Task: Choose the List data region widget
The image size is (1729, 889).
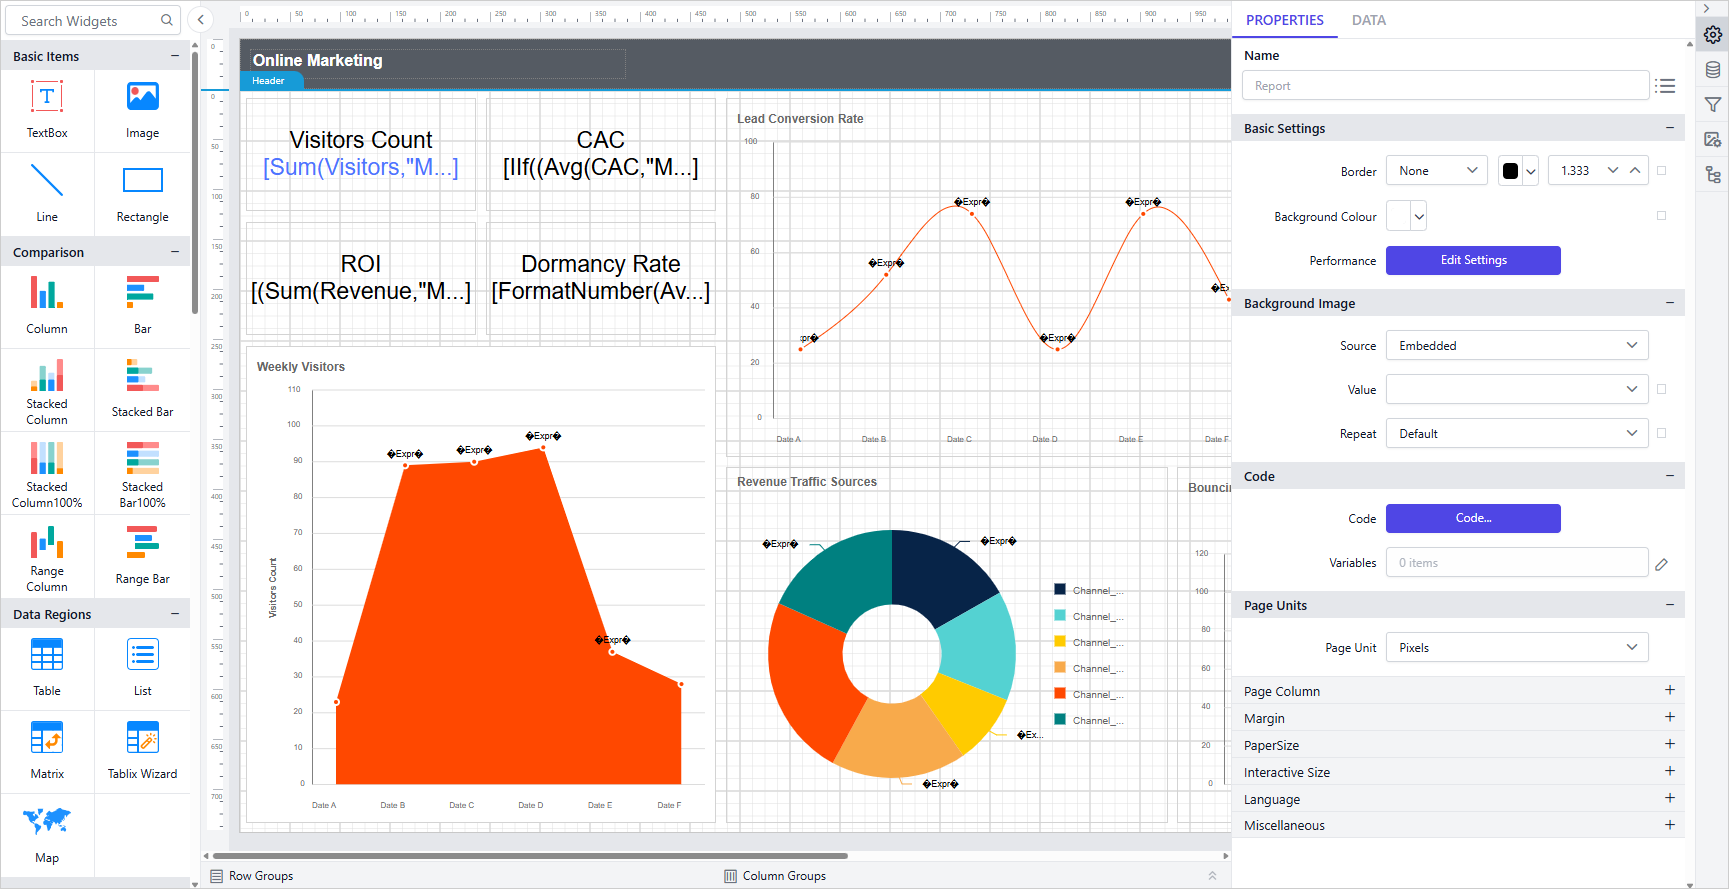Action: 142,668
